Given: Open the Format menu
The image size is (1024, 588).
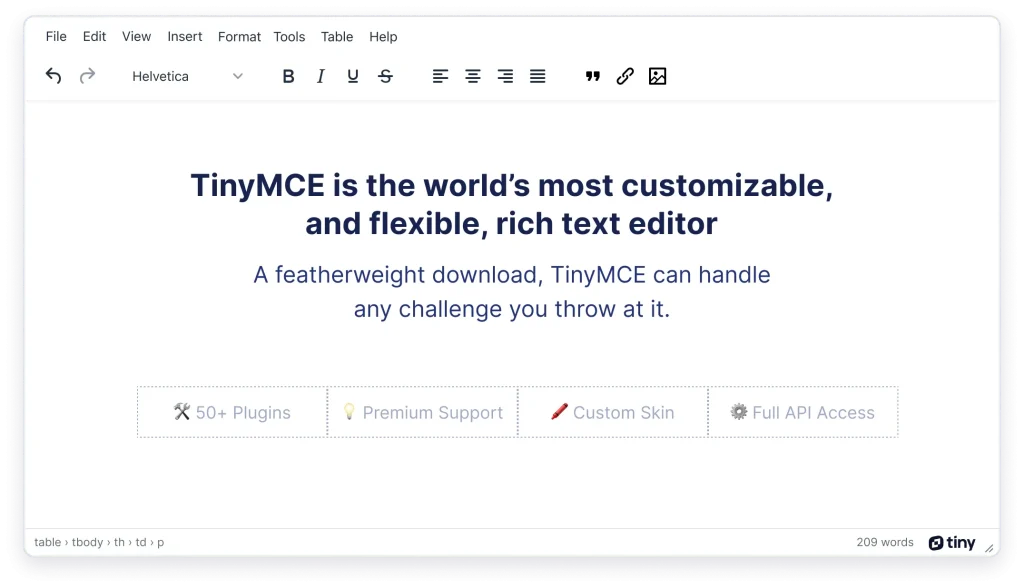Looking at the screenshot, I should [239, 36].
